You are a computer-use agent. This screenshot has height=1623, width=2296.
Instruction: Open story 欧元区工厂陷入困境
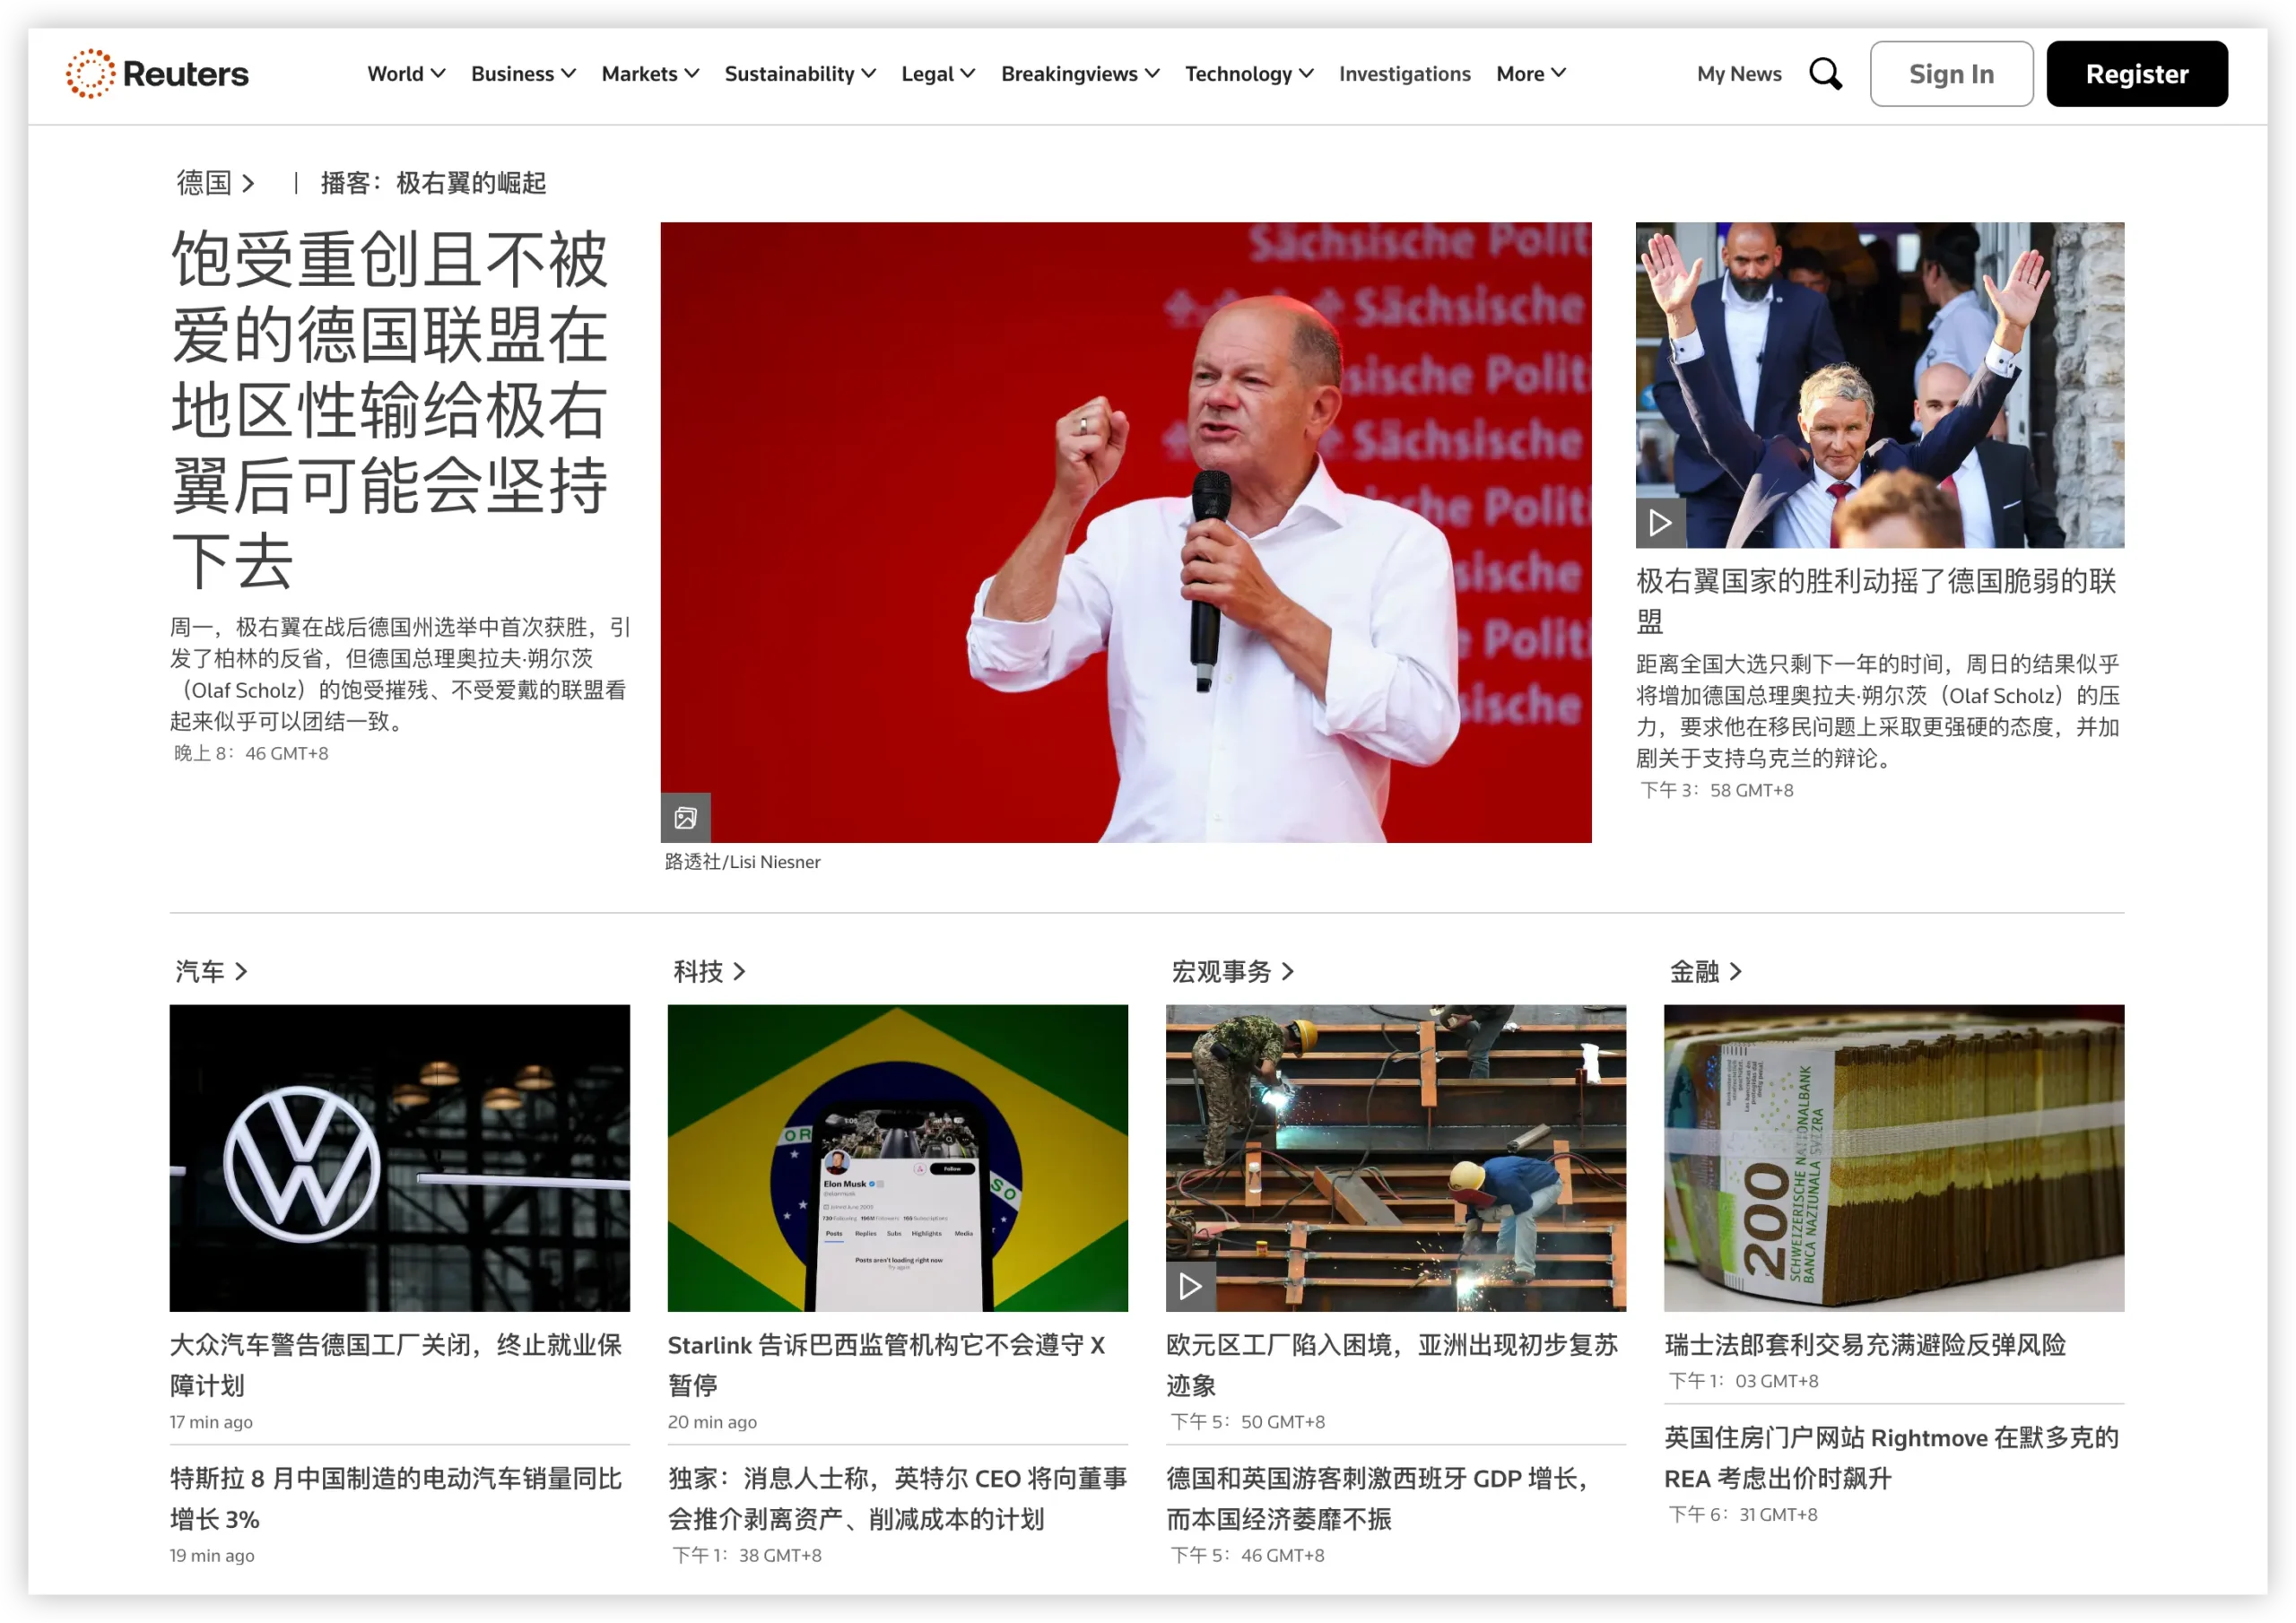coord(1392,1365)
